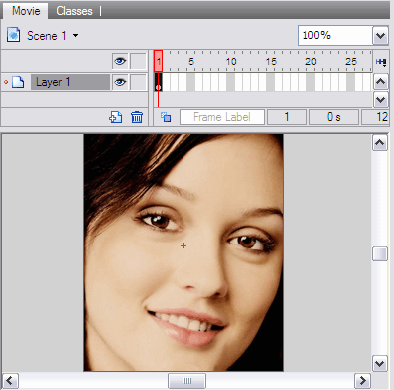Click the onion skin icon beside Frame Label
The height and width of the screenshot is (390, 394).
click(166, 117)
